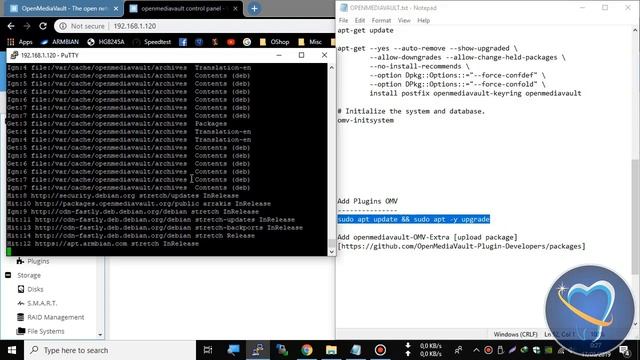640x360 pixels.
Task: Open the PuTTY window system menu icon
Action: (x=14, y=55)
